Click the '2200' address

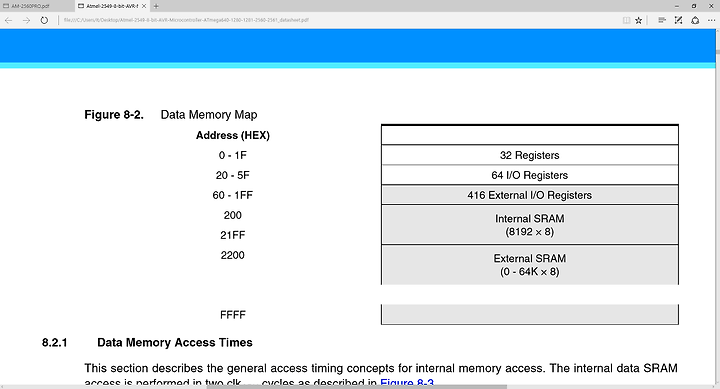click(x=232, y=255)
